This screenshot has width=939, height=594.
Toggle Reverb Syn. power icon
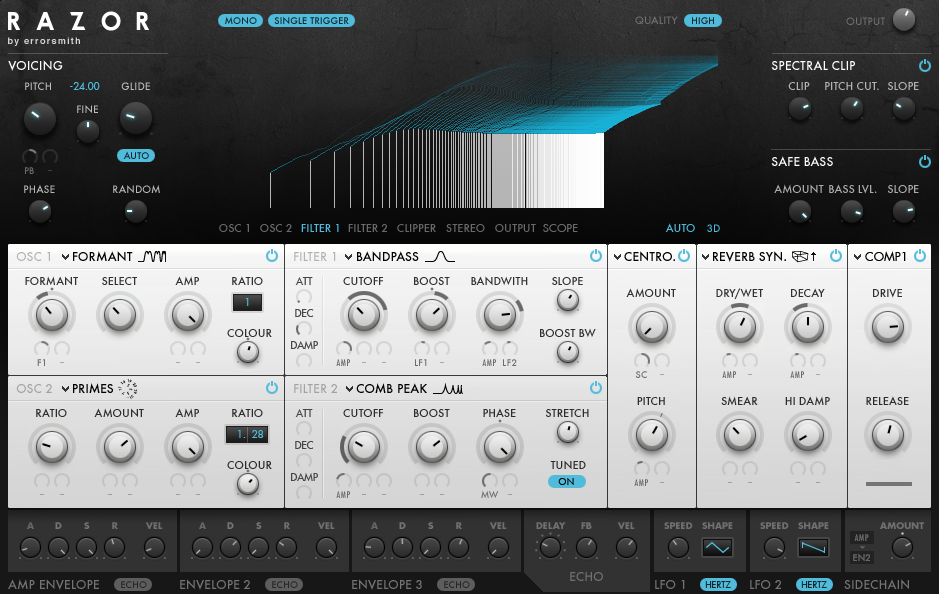836,256
